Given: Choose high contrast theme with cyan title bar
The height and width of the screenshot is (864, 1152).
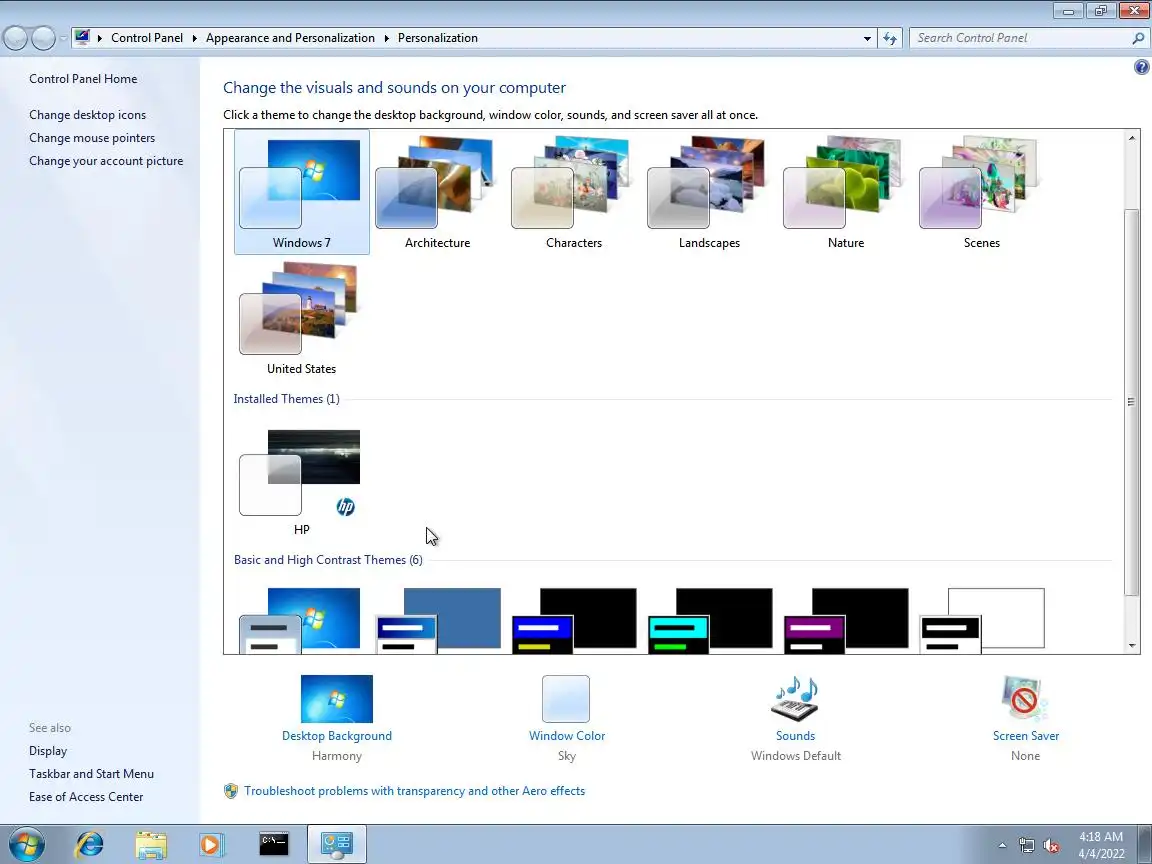Looking at the screenshot, I should point(710,619).
